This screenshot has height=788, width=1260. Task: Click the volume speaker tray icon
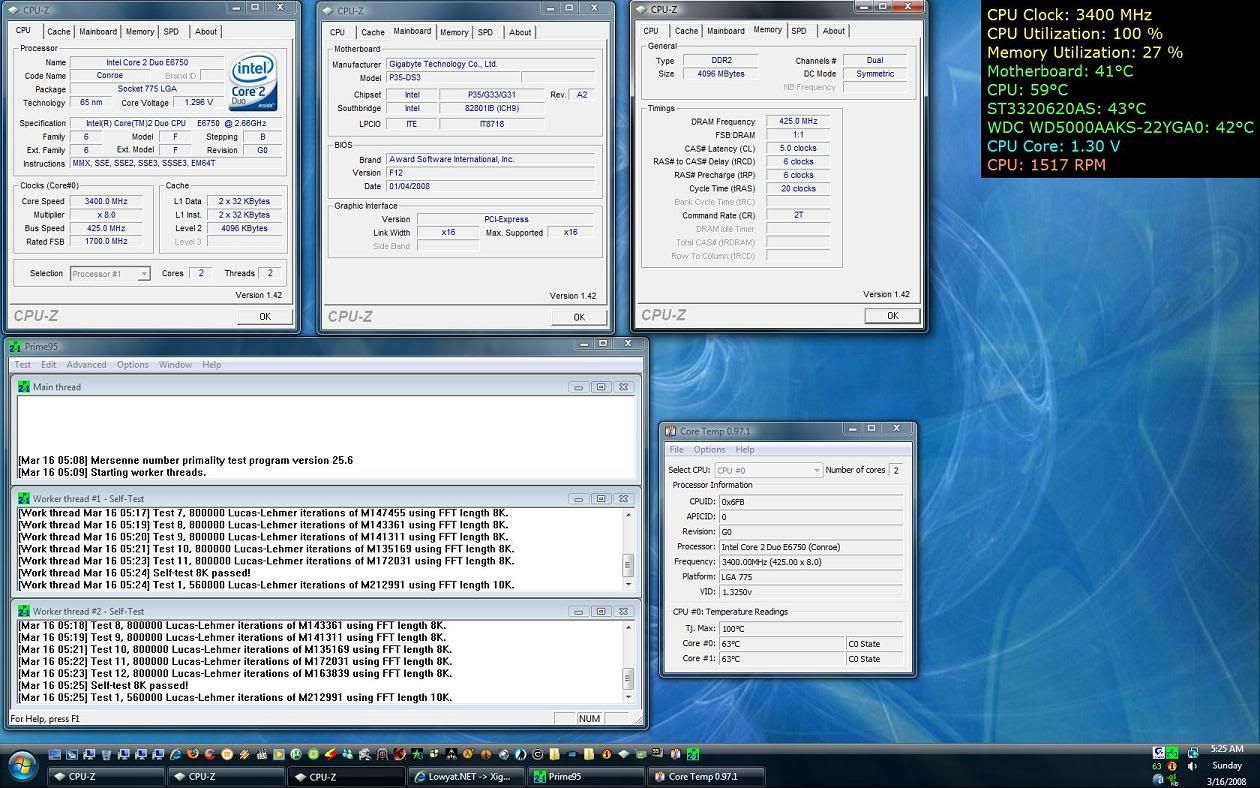tap(1191, 766)
